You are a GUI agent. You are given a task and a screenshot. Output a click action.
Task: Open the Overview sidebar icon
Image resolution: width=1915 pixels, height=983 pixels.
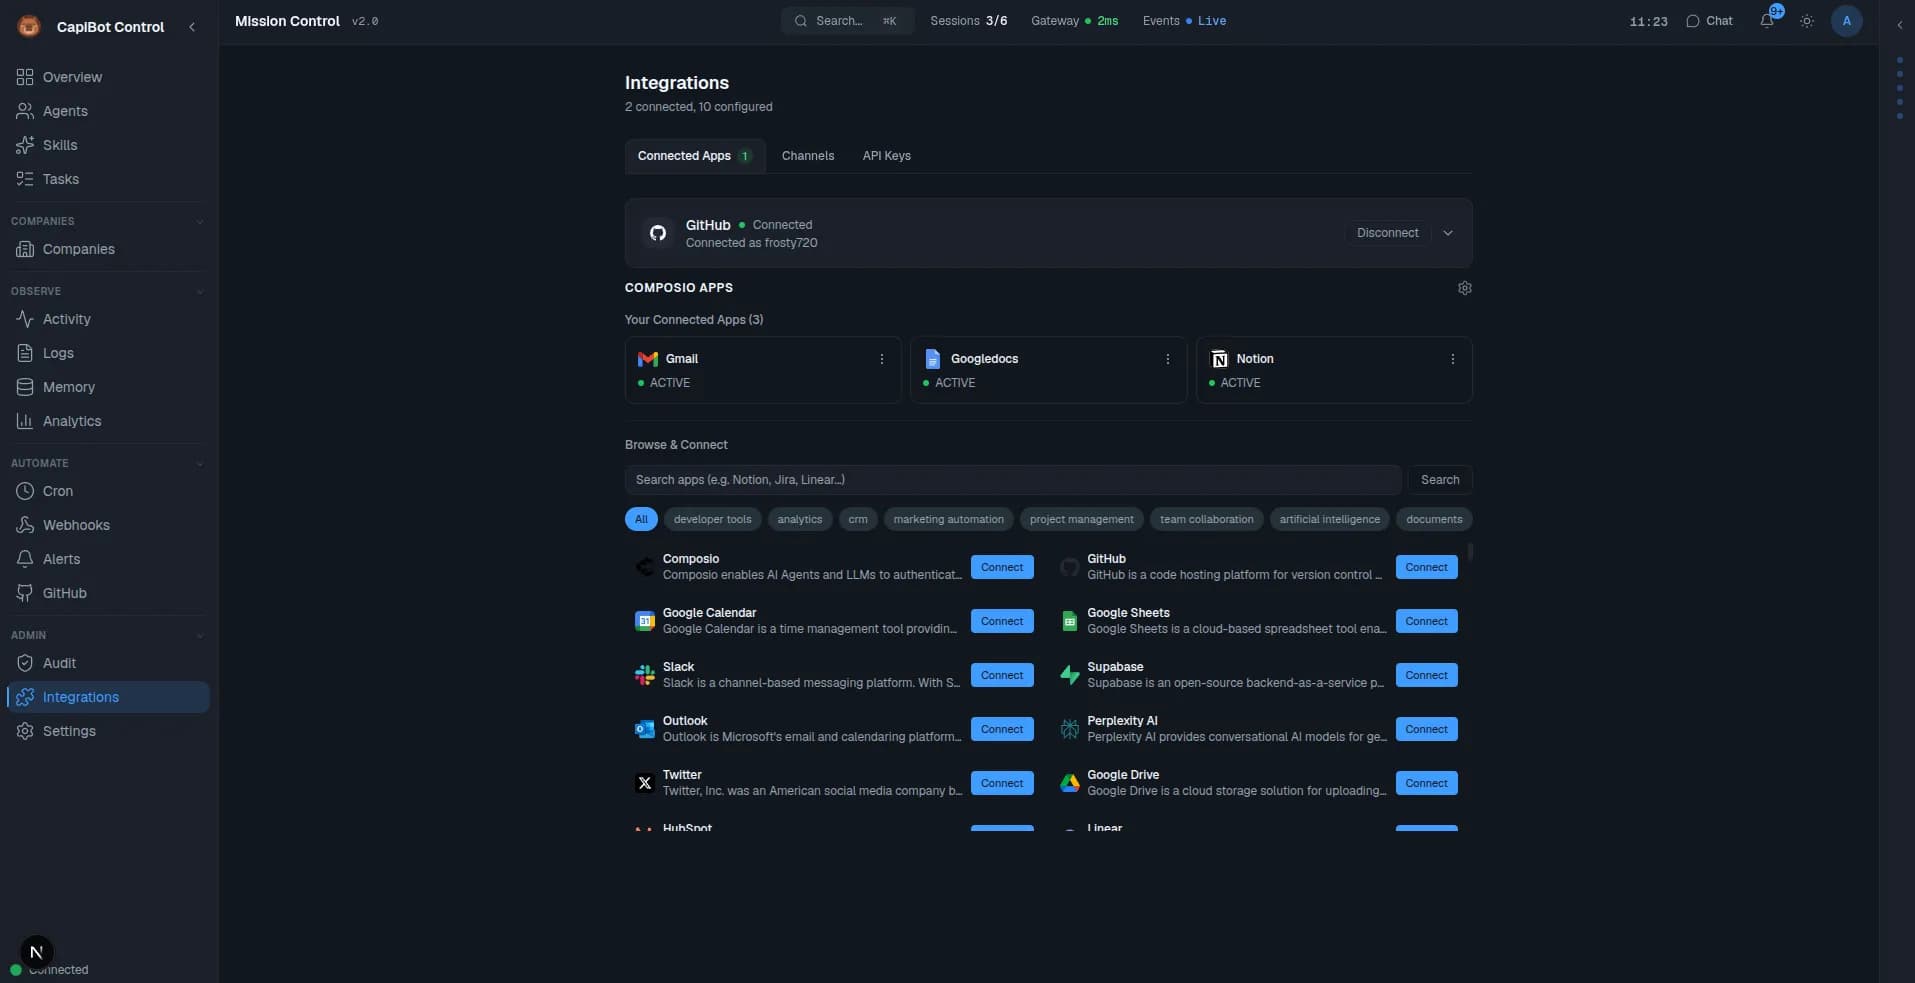click(25, 77)
